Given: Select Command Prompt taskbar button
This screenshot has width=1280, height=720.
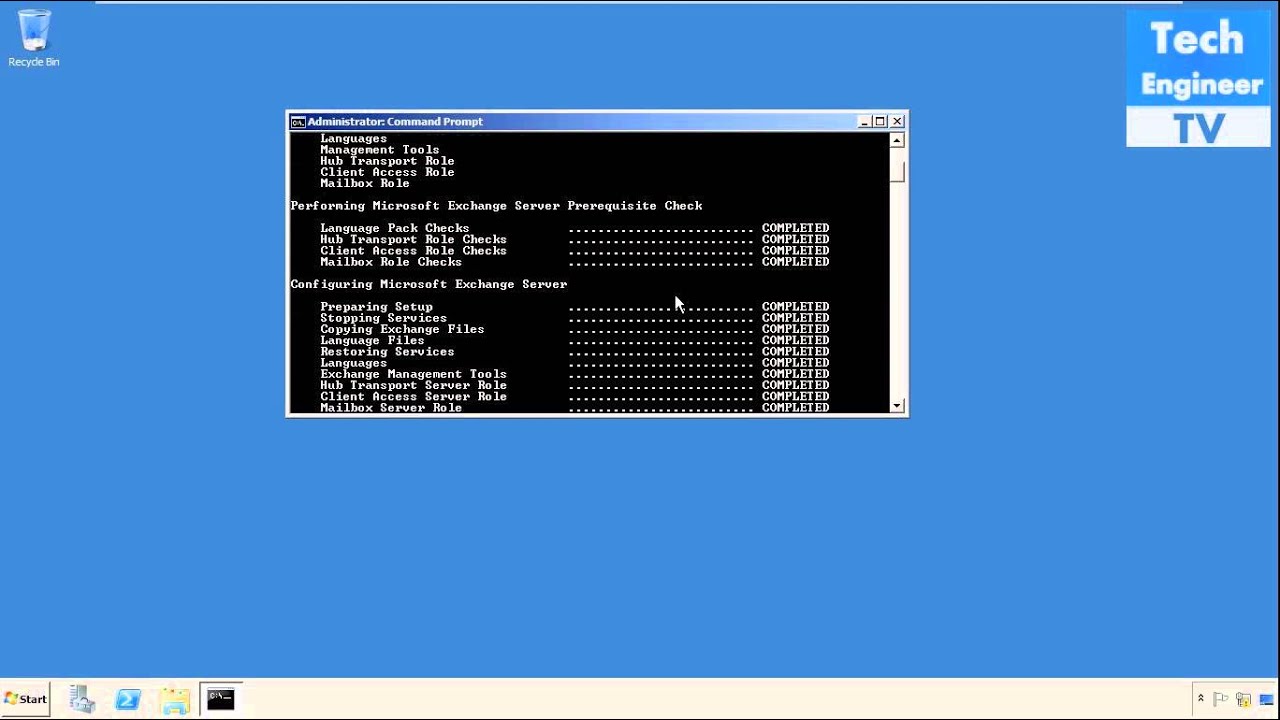Looking at the screenshot, I should point(221,699).
